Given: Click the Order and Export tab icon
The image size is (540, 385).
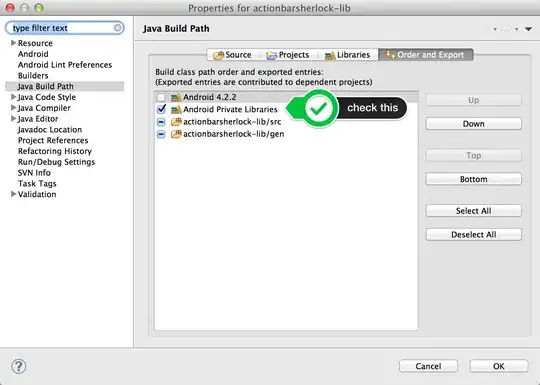Looking at the screenshot, I should (390, 55).
